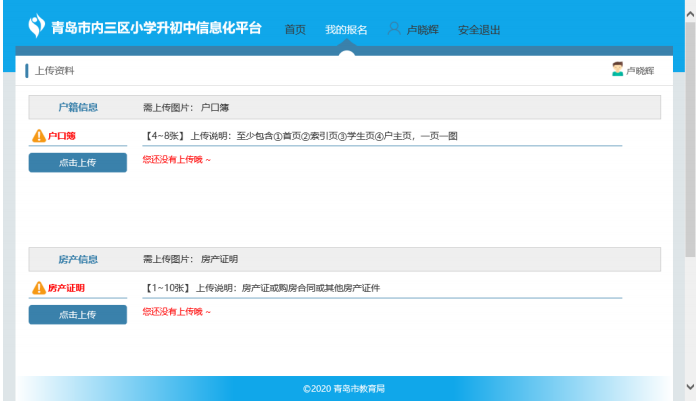Click the scrollbar down arrow
Viewport: 698px width, 403px height.
690,386
